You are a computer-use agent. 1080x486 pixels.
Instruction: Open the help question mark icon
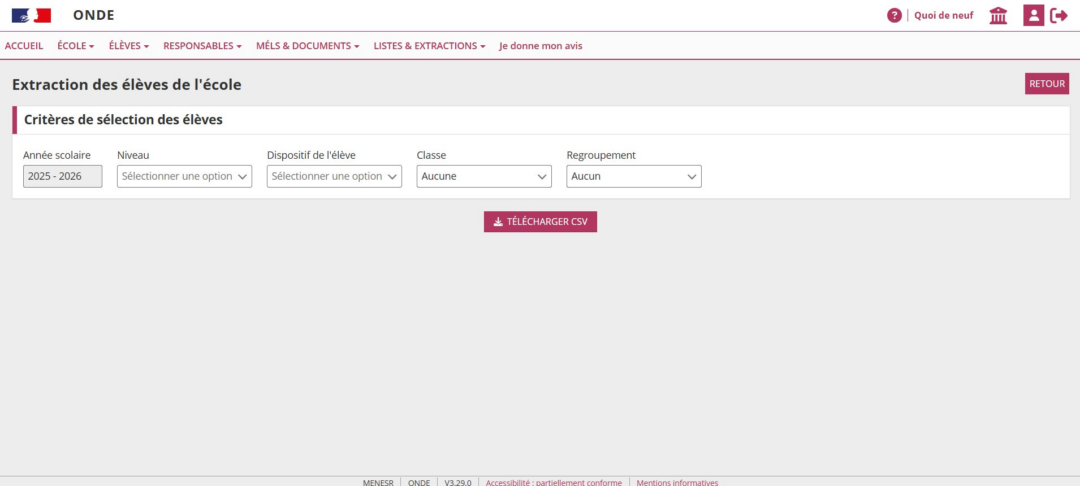click(x=894, y=15)
